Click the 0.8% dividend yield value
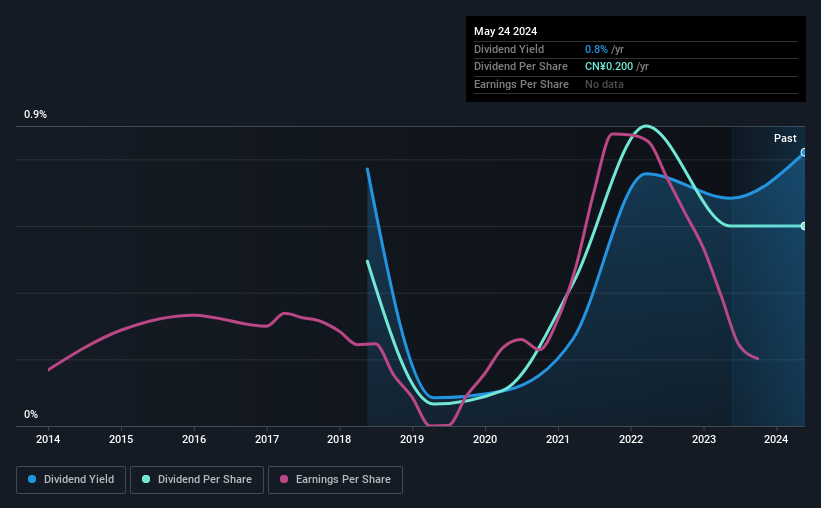Image resolution: width=821 pixels, height=508 pixels. pos(596,49)
